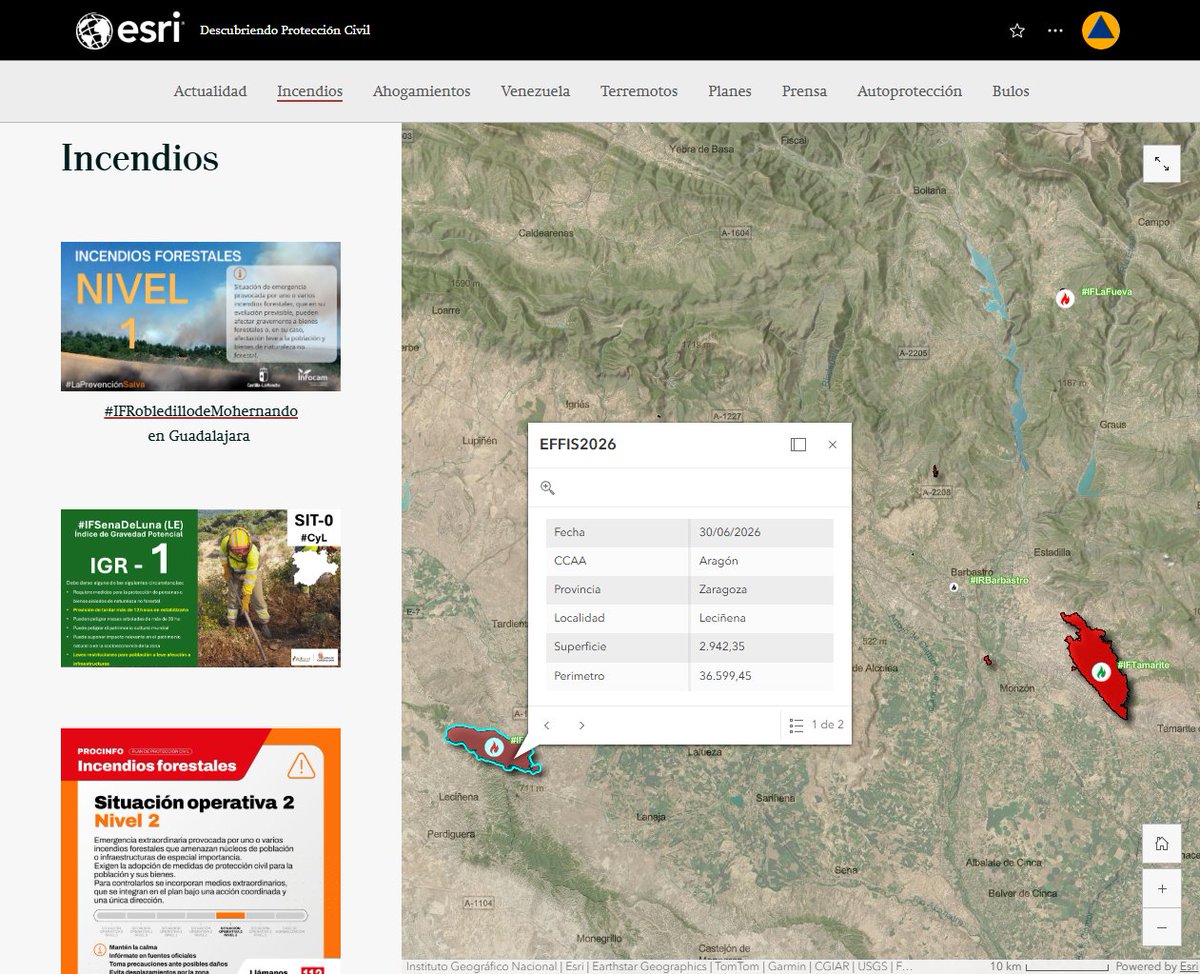This screenshot has height=974, width=1200.
Task: Open the #IFSenaDeLuna IGR-1 image
Action: point(201,588)
